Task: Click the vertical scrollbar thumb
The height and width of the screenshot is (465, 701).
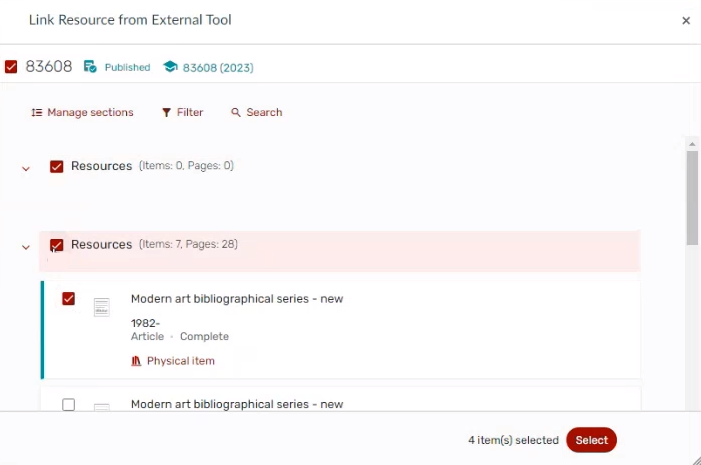Action: tap(692, 198)
